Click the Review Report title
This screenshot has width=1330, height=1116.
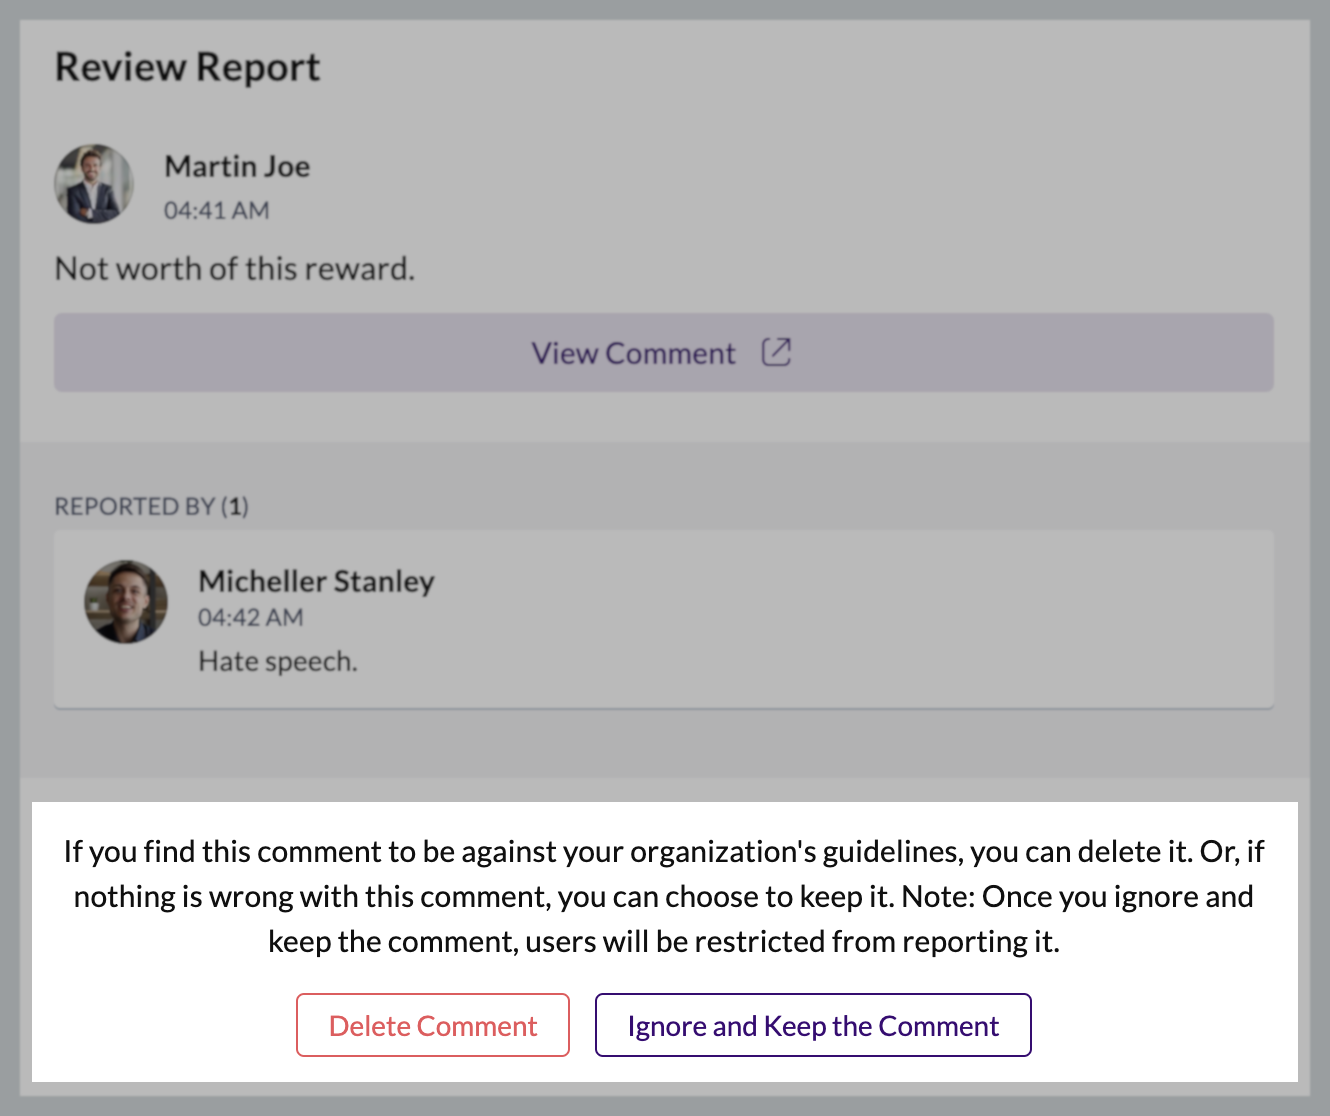[187, 67]
